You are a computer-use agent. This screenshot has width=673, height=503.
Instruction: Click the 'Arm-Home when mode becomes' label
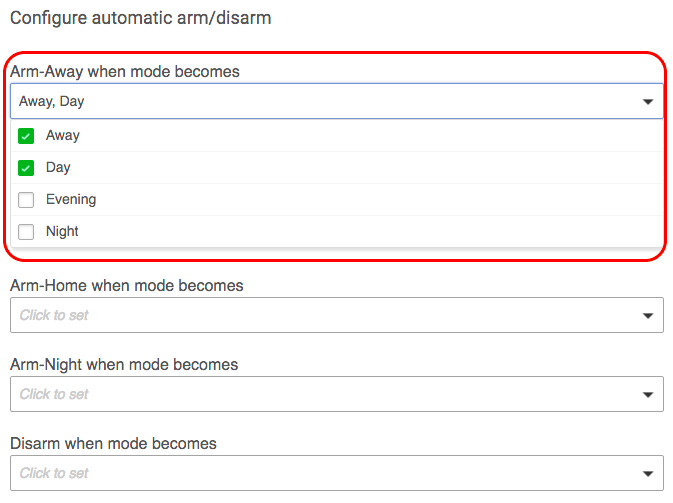click(127, 285)
